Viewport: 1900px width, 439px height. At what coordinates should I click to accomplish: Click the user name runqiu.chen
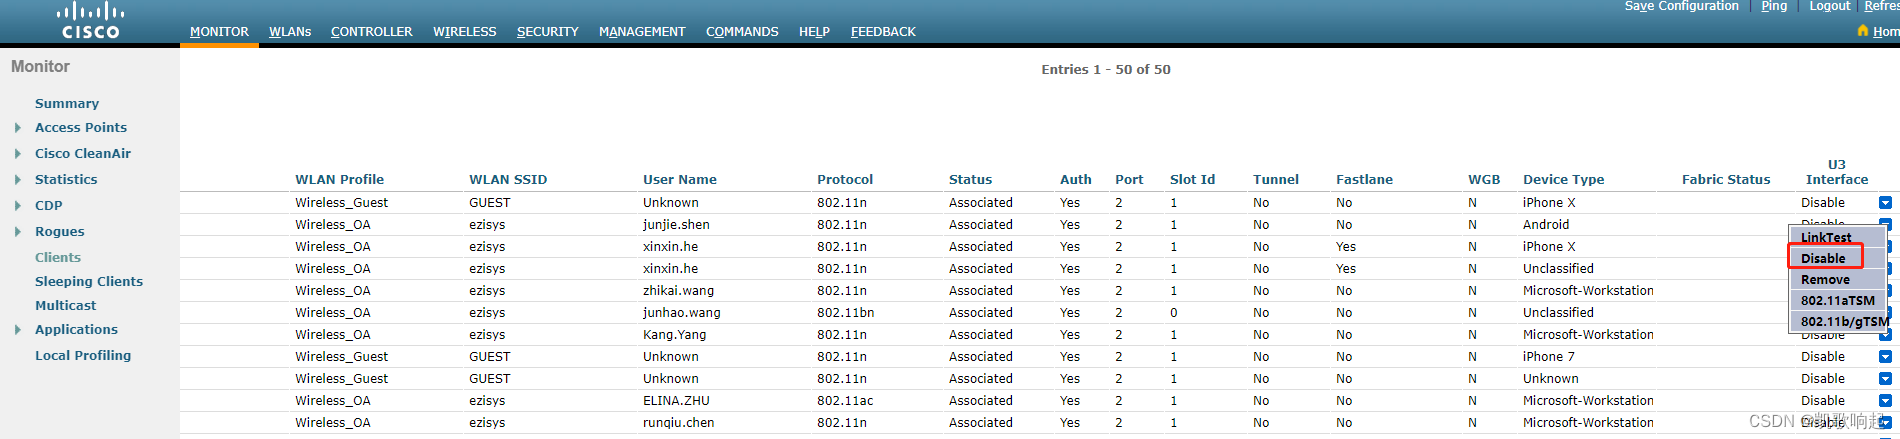pyautogui.click(x=678, y=423)
